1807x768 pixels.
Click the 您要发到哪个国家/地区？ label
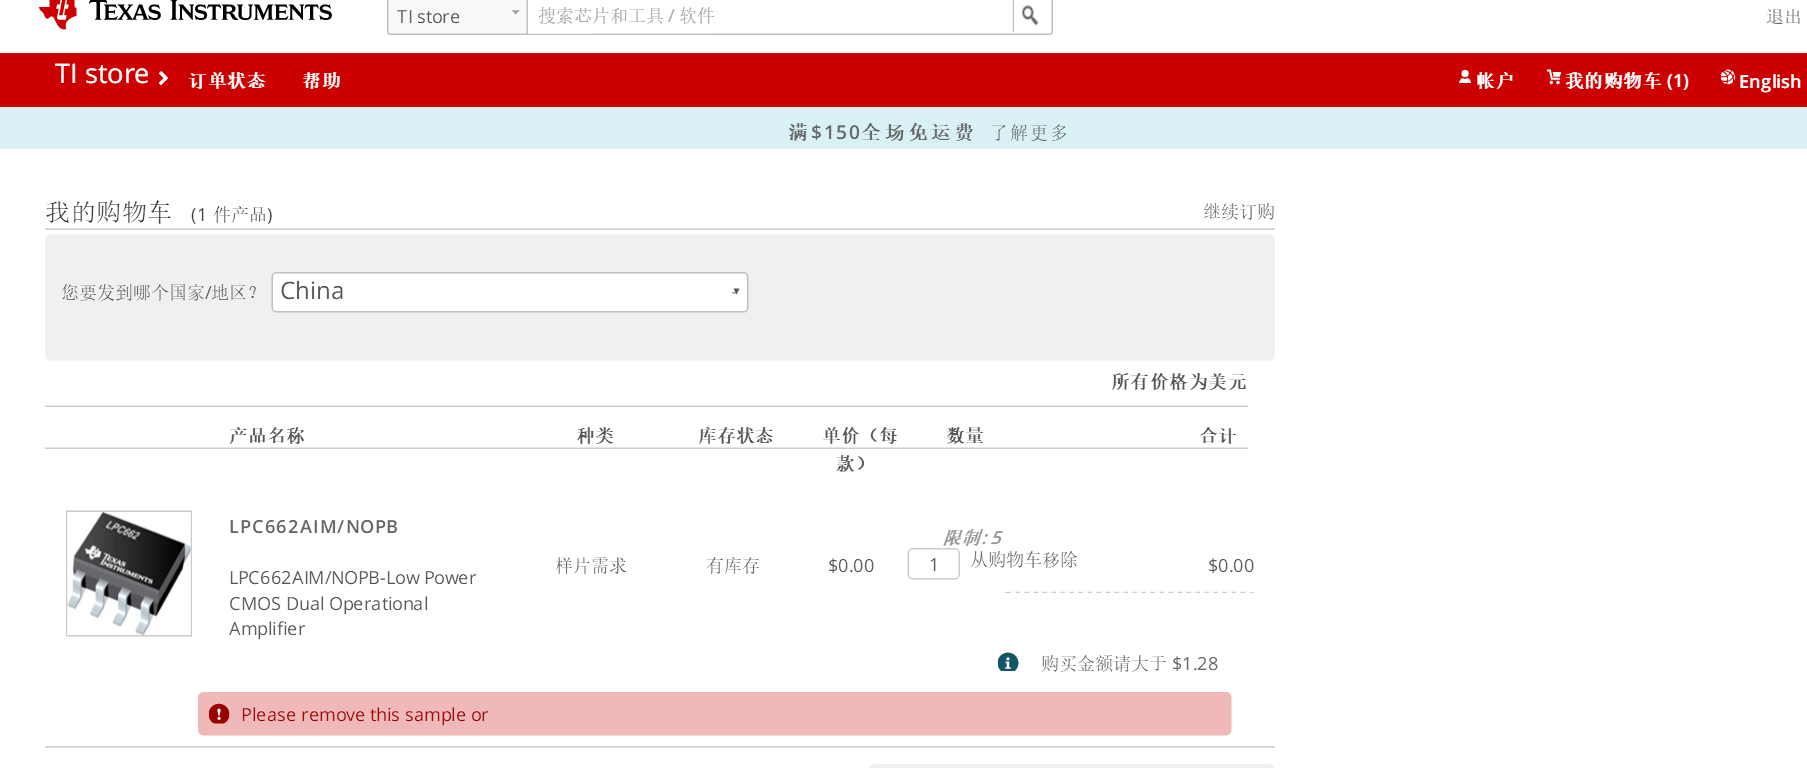[x=160, y=292]
